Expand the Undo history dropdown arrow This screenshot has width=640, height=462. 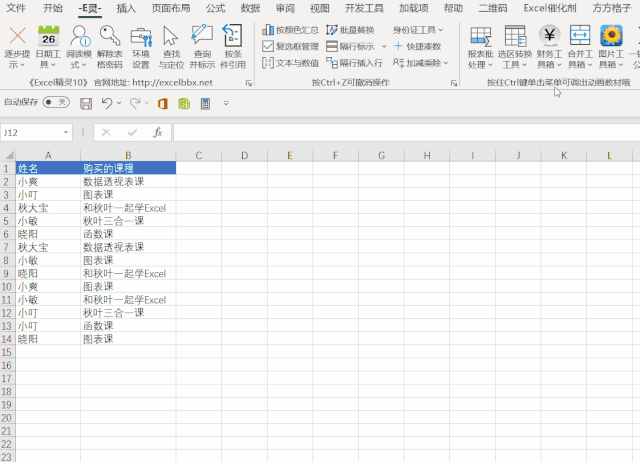pyautogui.click(x=119, y=103)
